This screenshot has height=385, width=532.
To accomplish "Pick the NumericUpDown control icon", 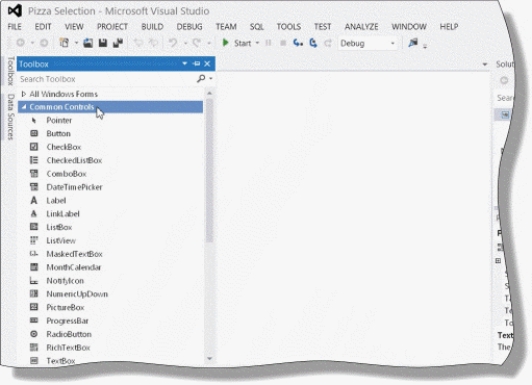I will (x=34, y=294).
